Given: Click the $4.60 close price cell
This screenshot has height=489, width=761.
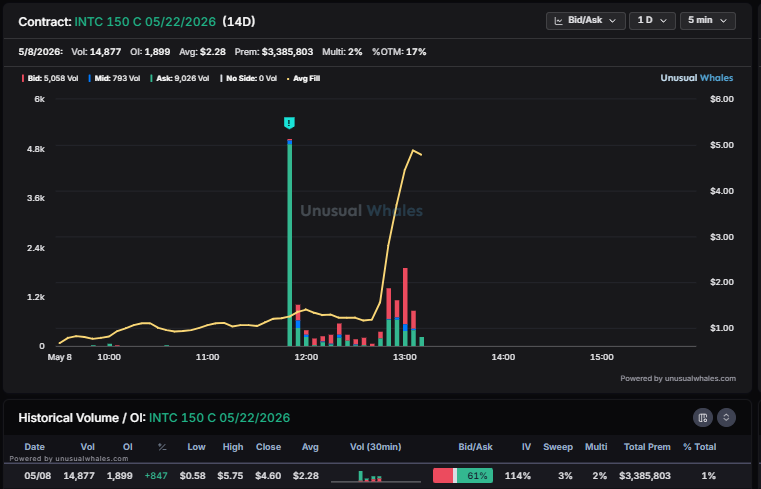Looking at the screenshot, I should pyautogui.click(x=268, y=475).
